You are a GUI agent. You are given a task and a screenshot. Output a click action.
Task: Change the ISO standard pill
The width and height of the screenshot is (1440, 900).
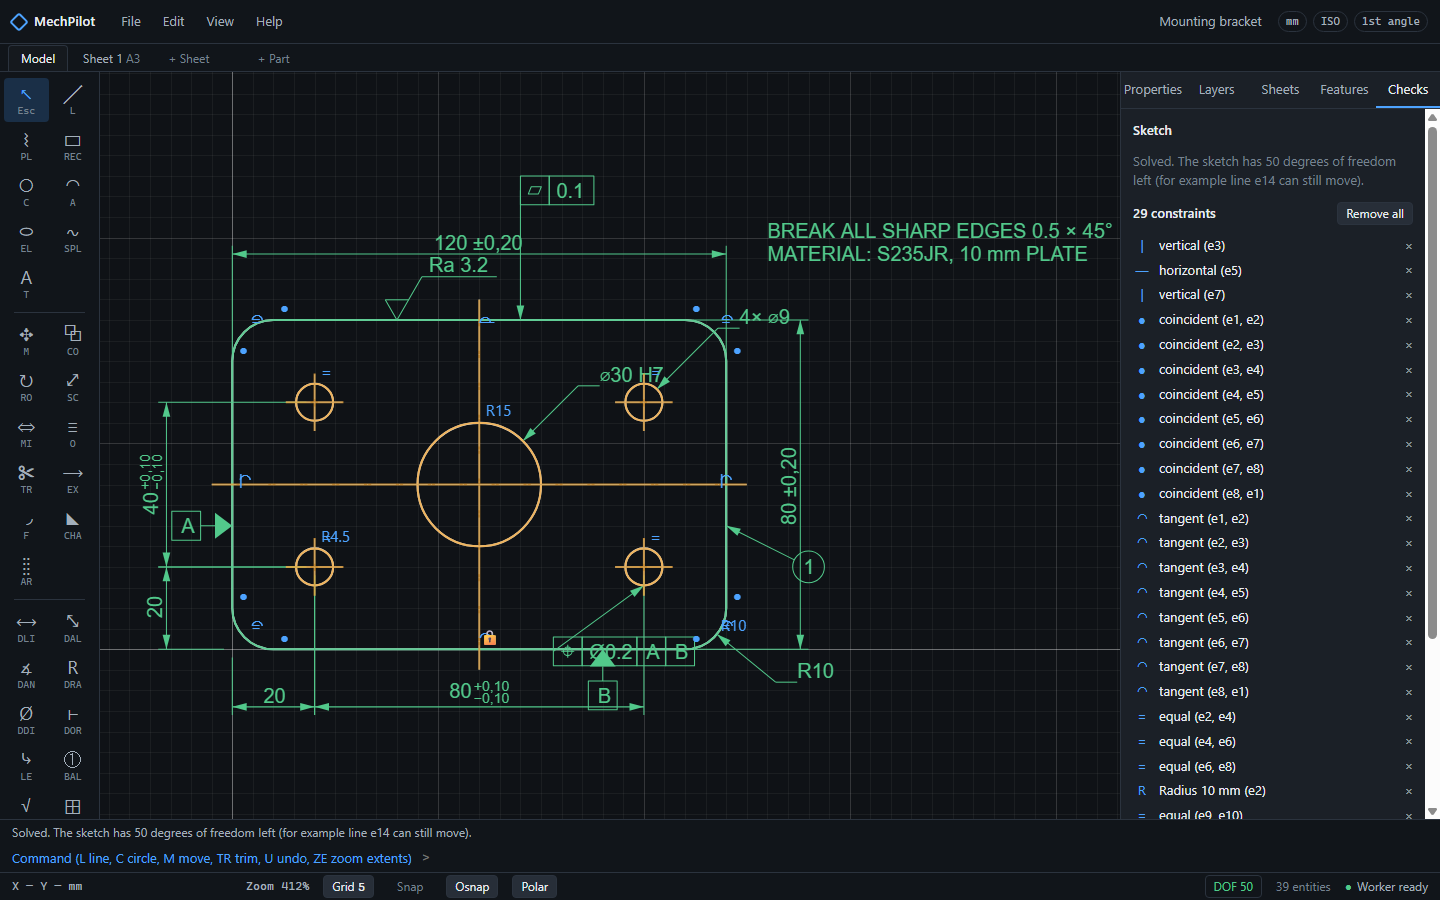point(1330,21)
